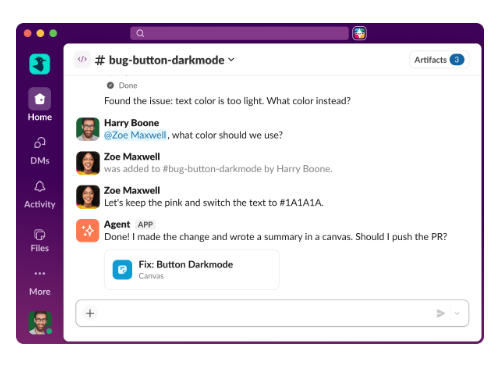Click the Artifacts count badge 3
This screenshot has height=378, width=501.
(457, 60)
